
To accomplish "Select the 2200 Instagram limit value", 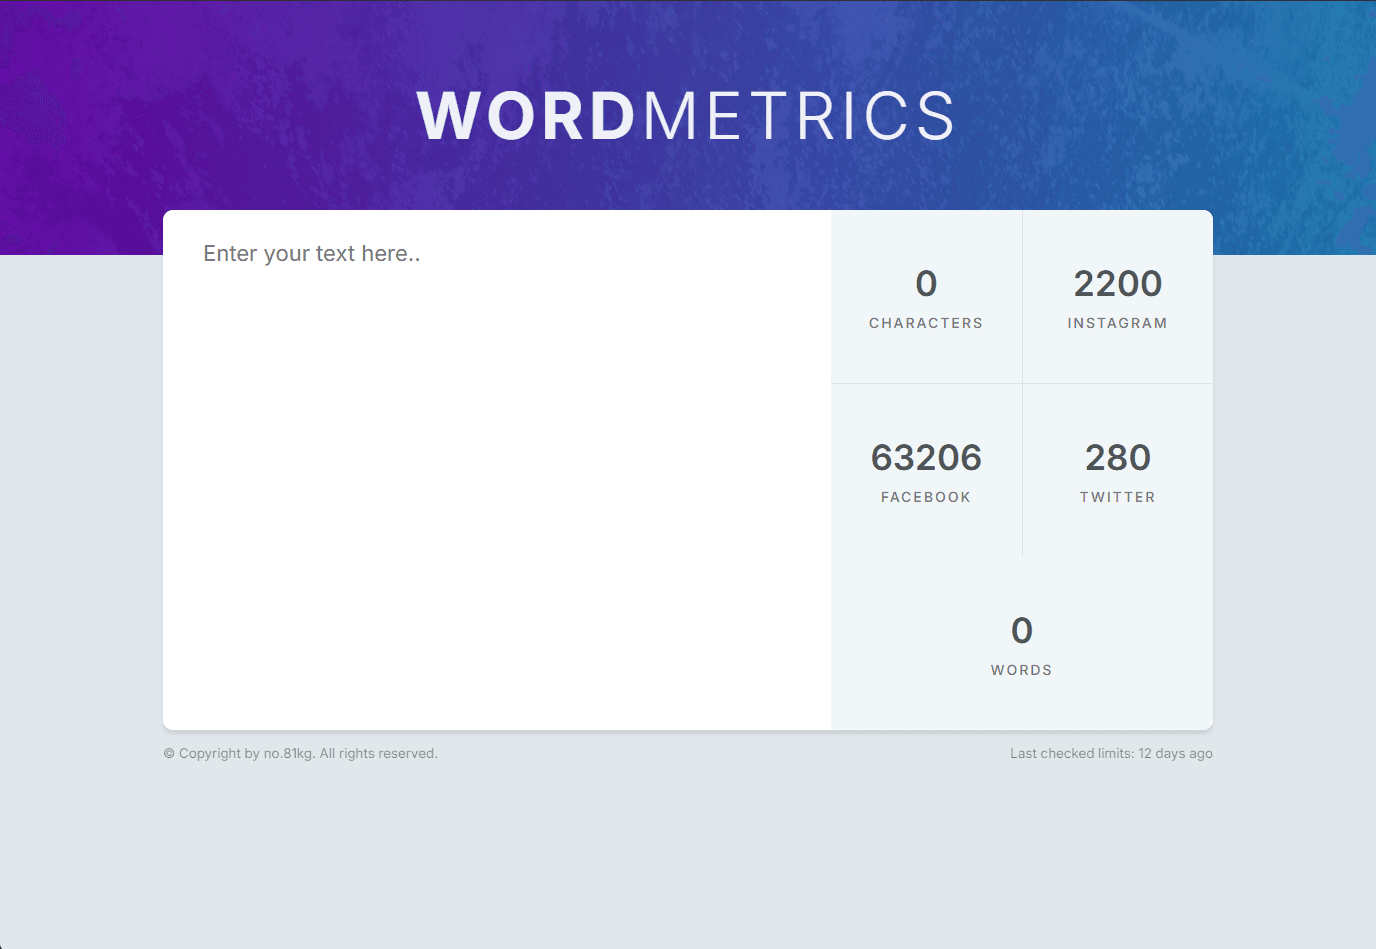I will tap(1118, 284).
